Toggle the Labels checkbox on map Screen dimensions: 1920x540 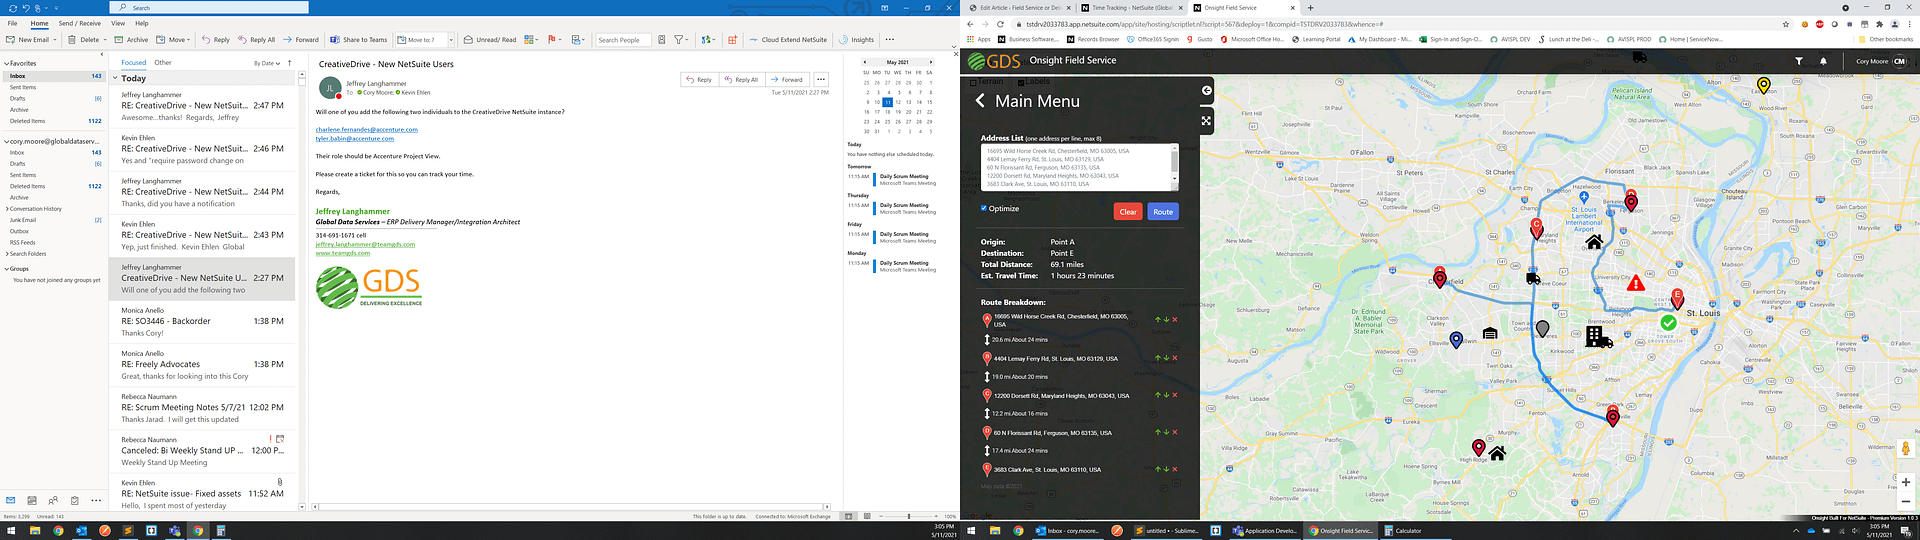point(1019,82)
